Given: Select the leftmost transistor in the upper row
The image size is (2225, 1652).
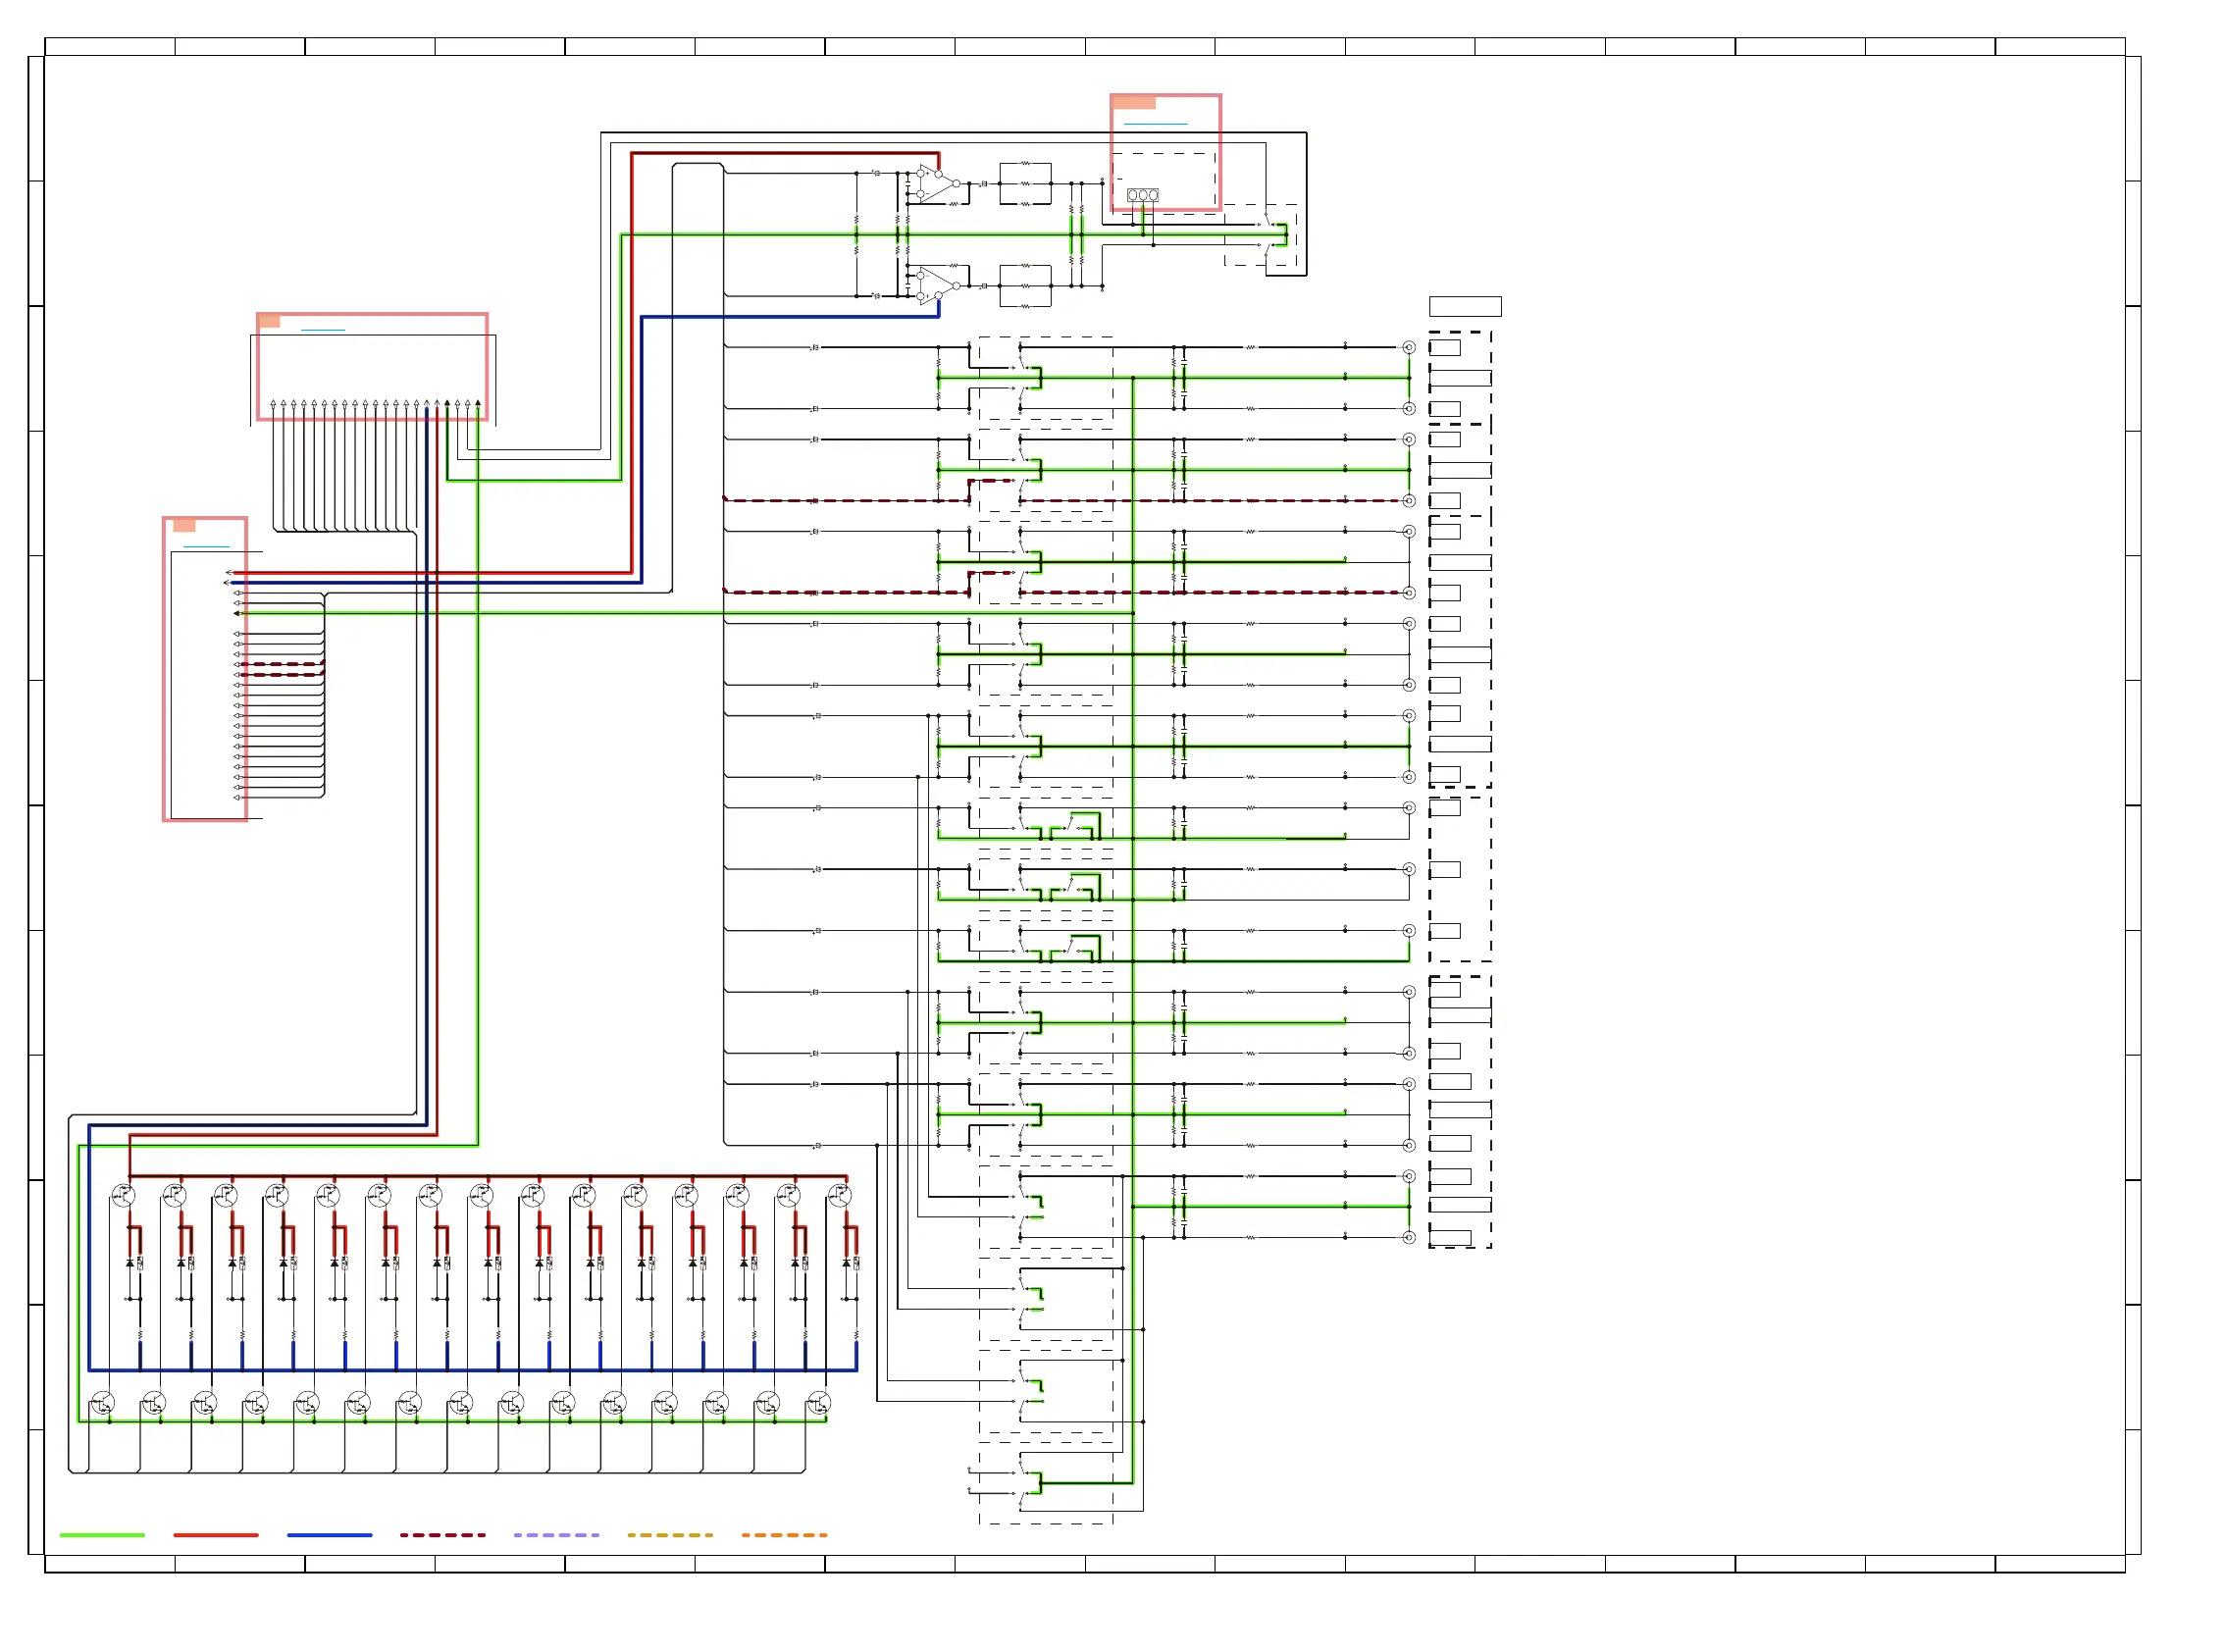Looking at the screenshot, I should coord(123,1196).
